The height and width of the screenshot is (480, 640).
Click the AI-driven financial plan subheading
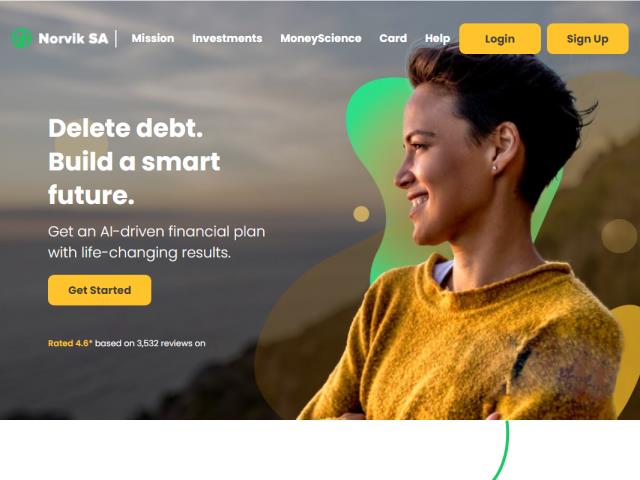click(157, 242)
